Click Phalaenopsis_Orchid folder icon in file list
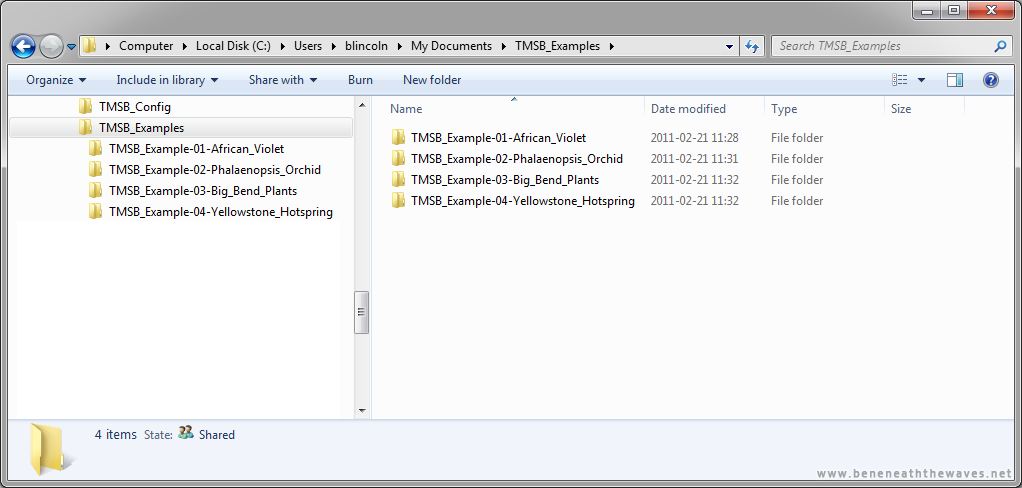This screenshot has width=1022, height=488. (398, 158)
